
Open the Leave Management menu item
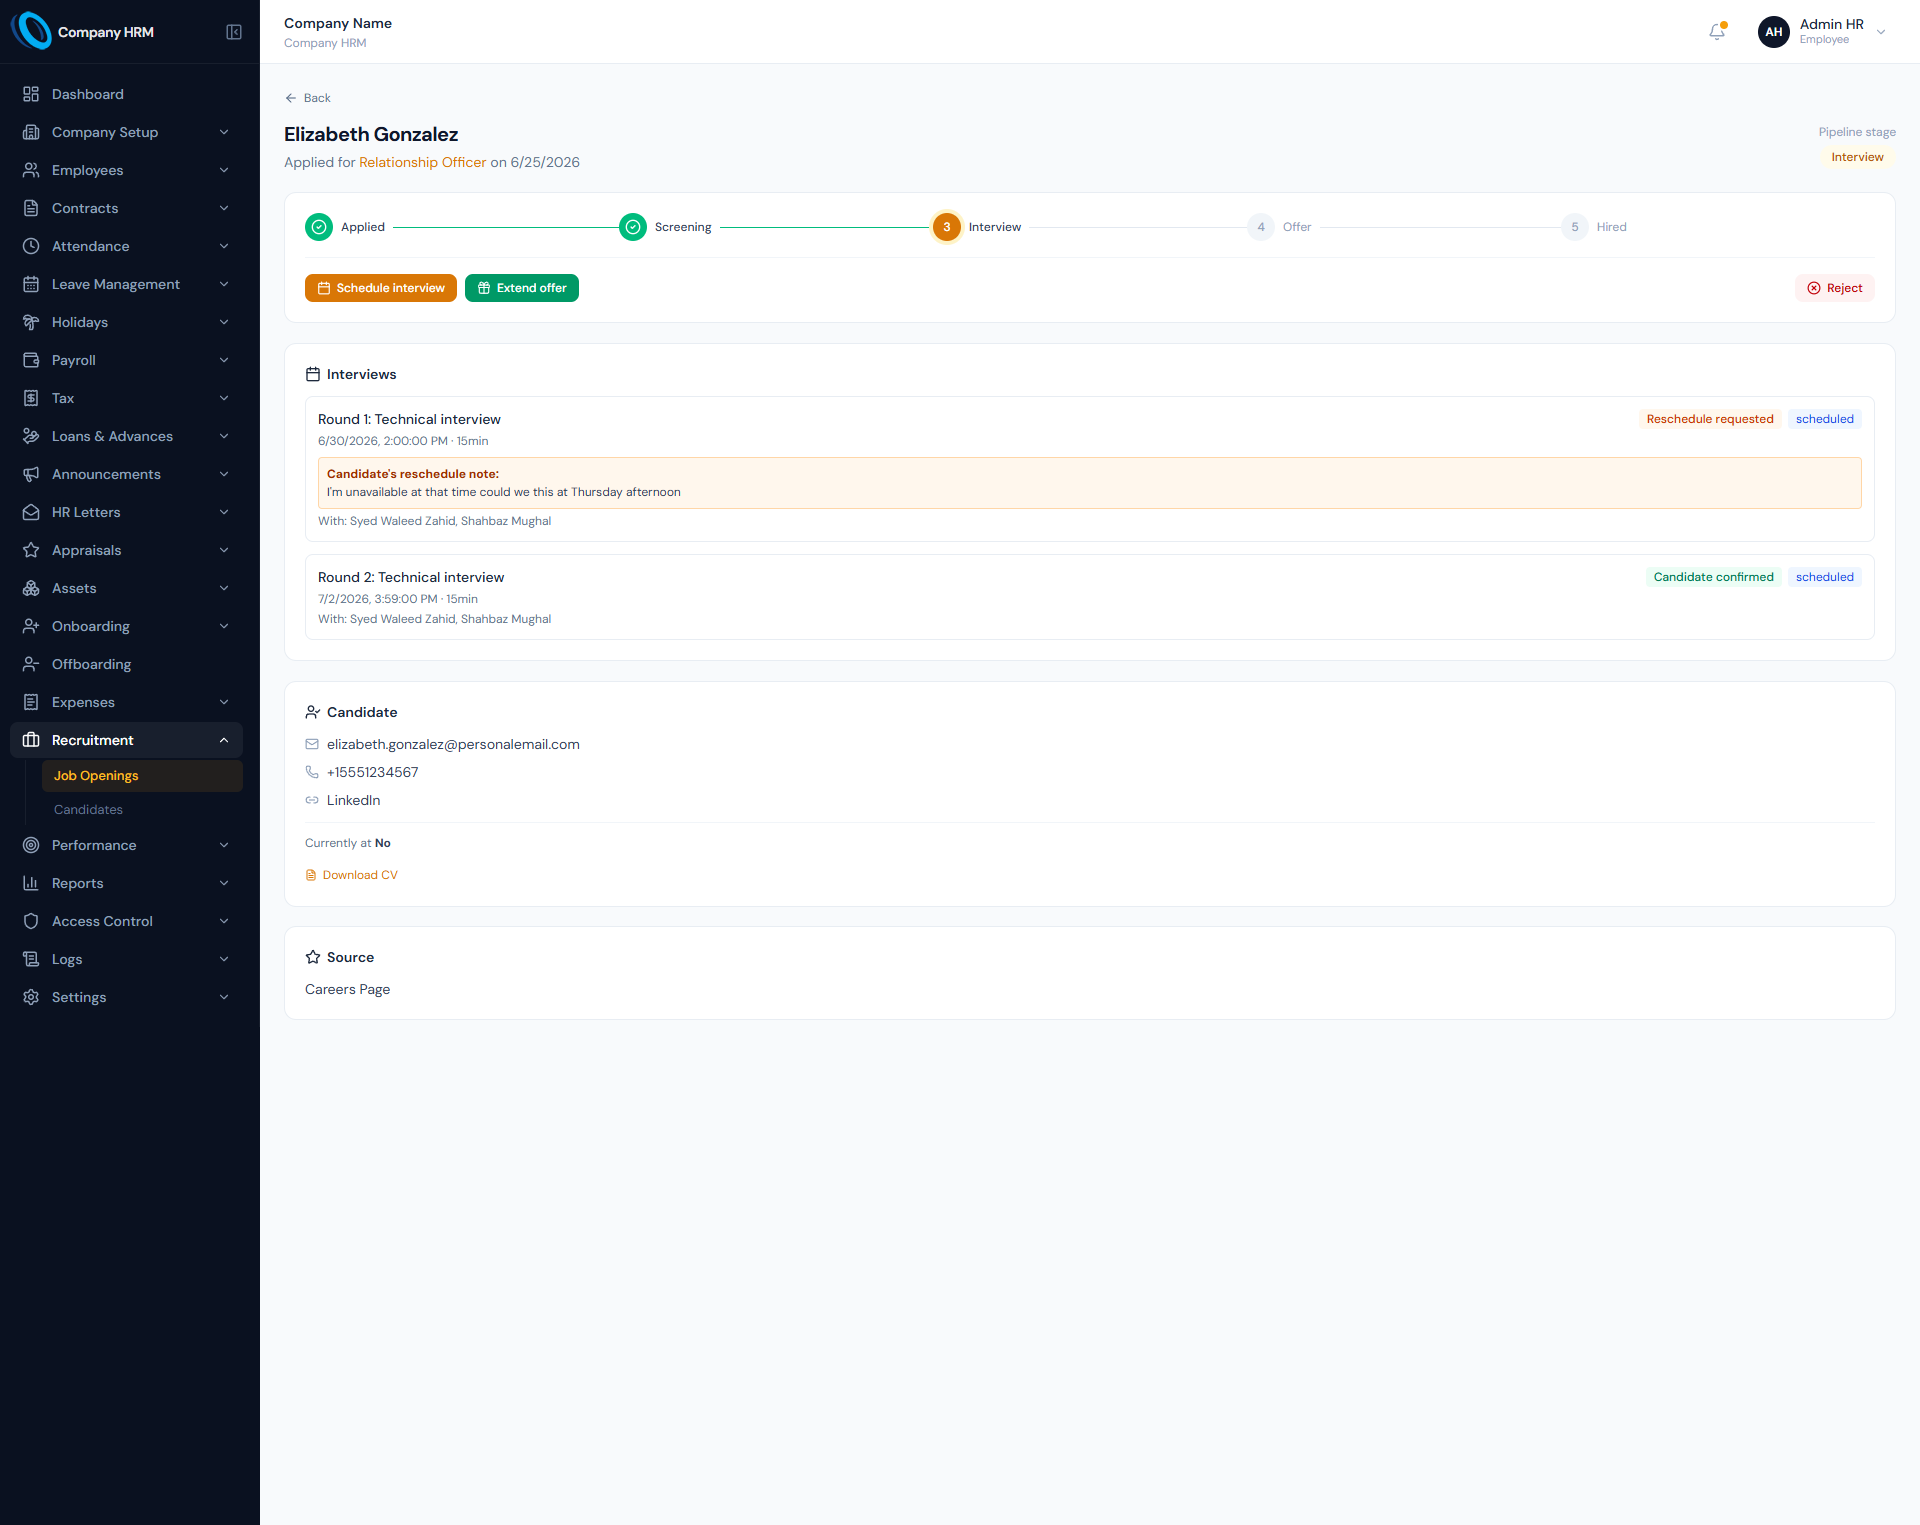click(x=126, y=284)
